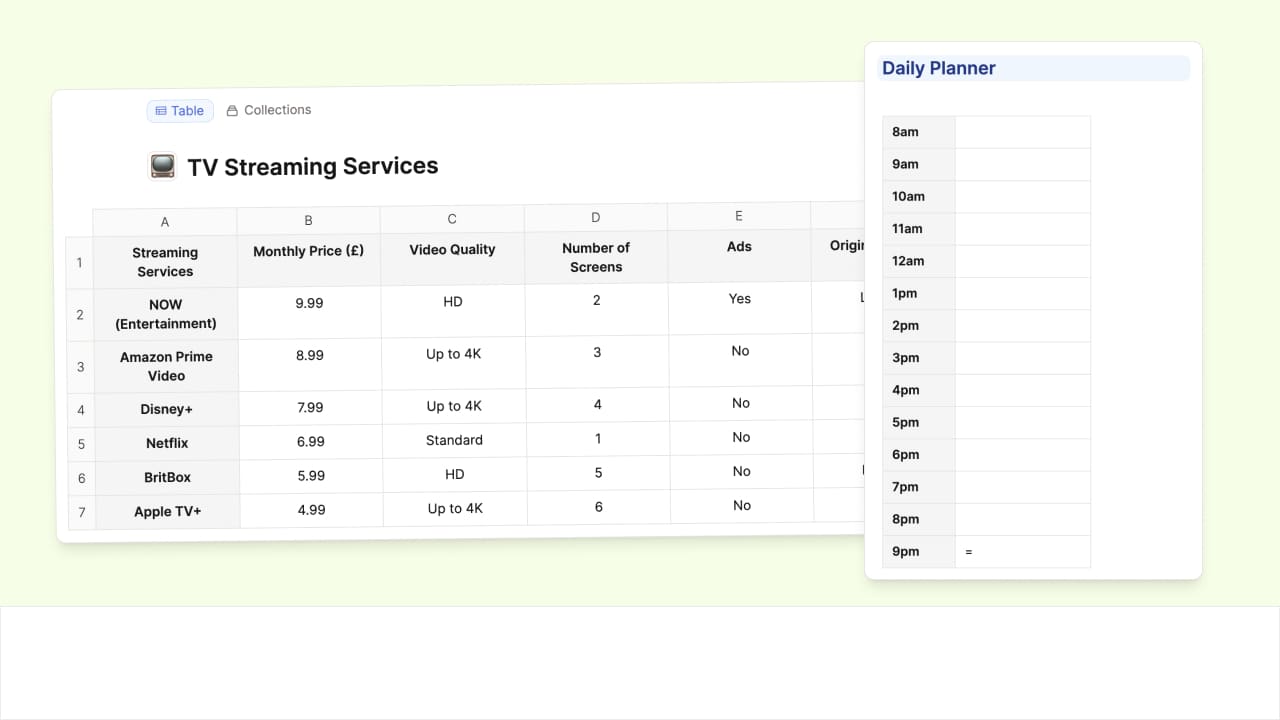Switch to the Table tab
The image size is (1280, 720).
click(180, 111)
